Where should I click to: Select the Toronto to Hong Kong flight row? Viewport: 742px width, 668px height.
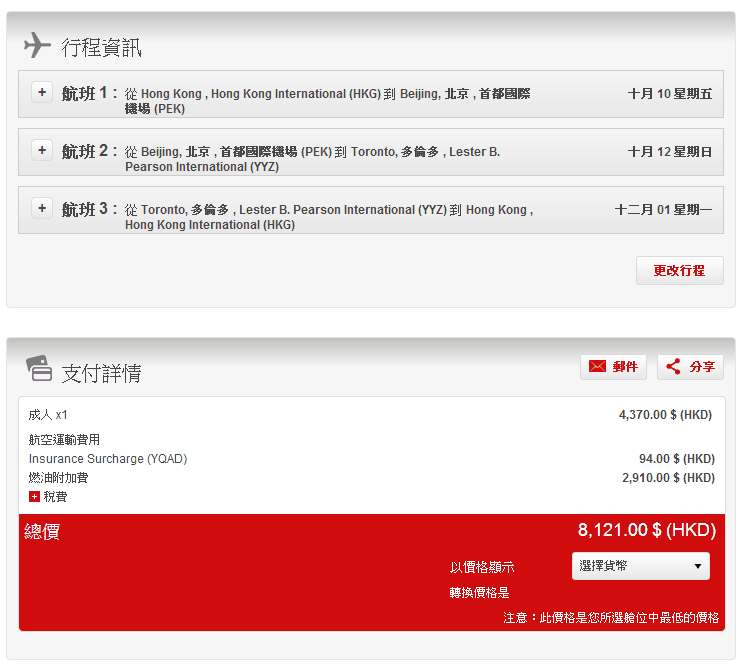(x=330, y=217)
